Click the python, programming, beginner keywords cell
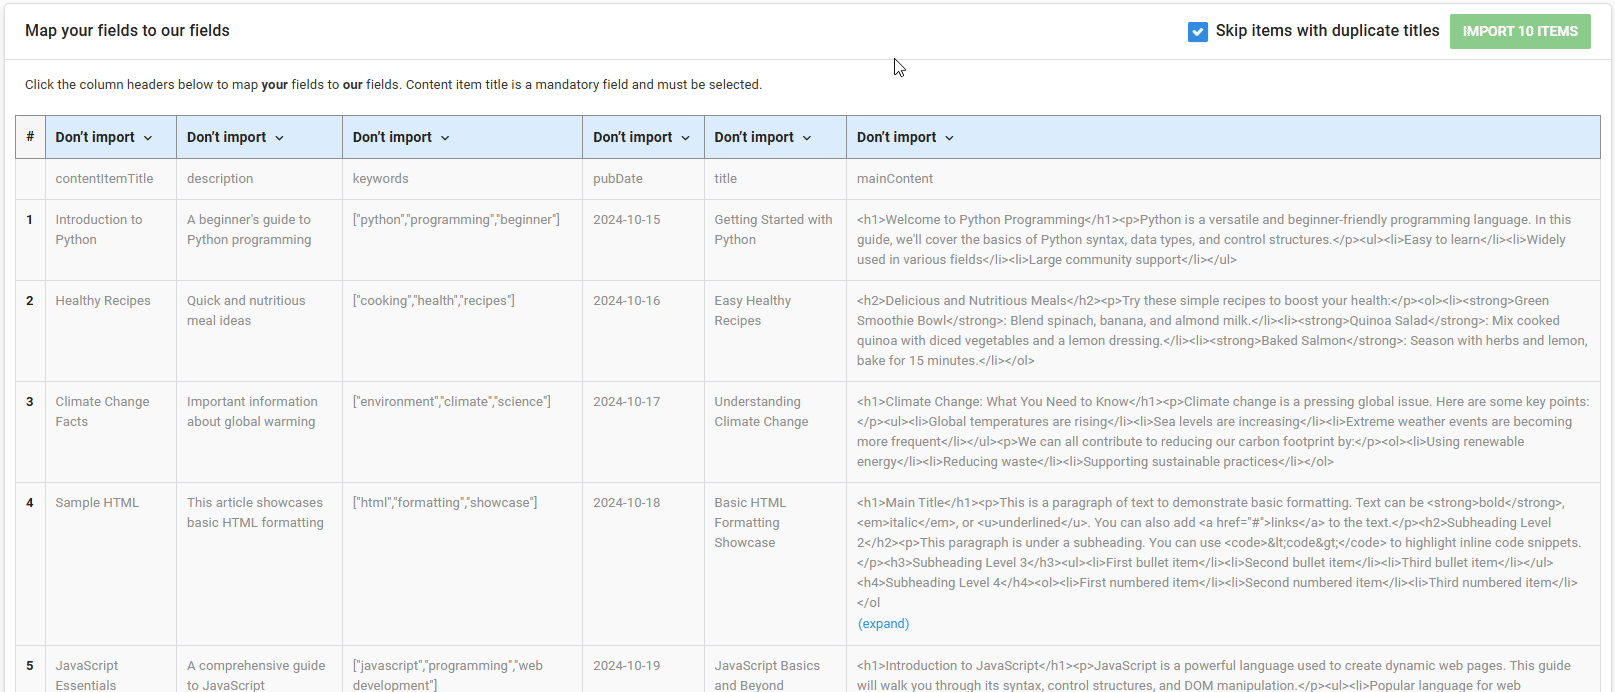1615x692 pixels. pos(462,240)
